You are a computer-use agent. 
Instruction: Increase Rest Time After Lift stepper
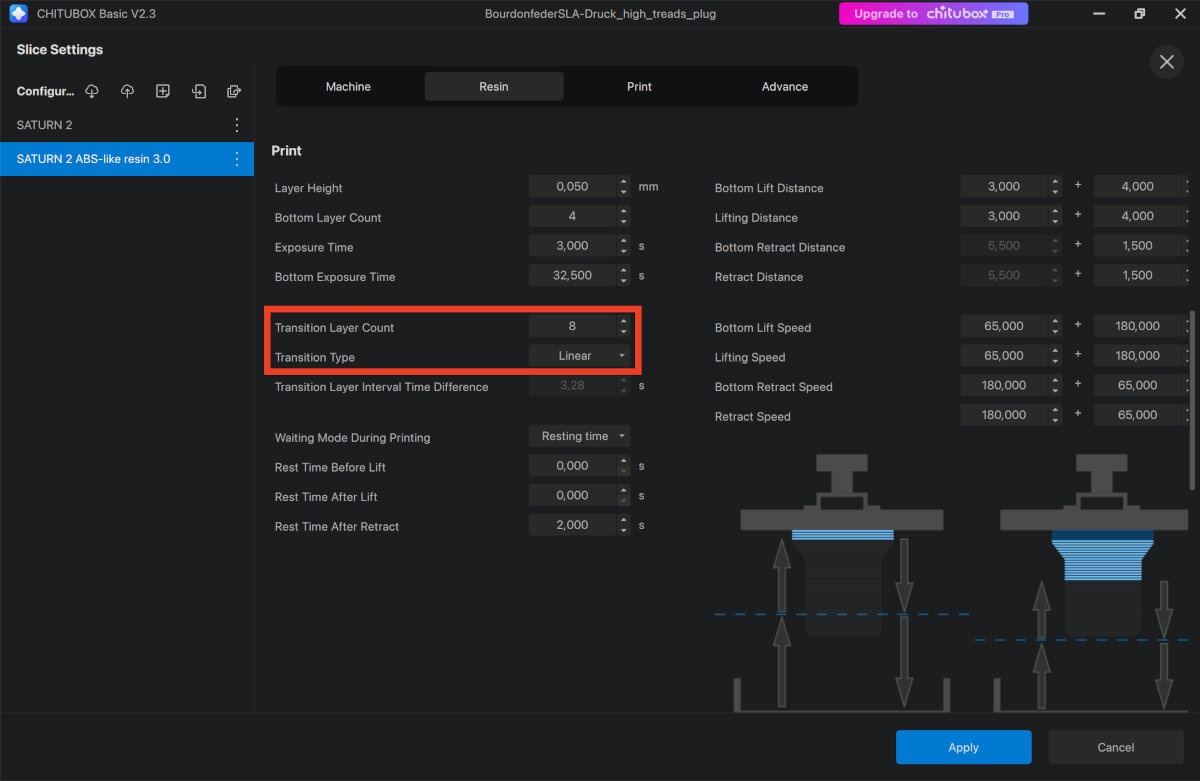624,490
